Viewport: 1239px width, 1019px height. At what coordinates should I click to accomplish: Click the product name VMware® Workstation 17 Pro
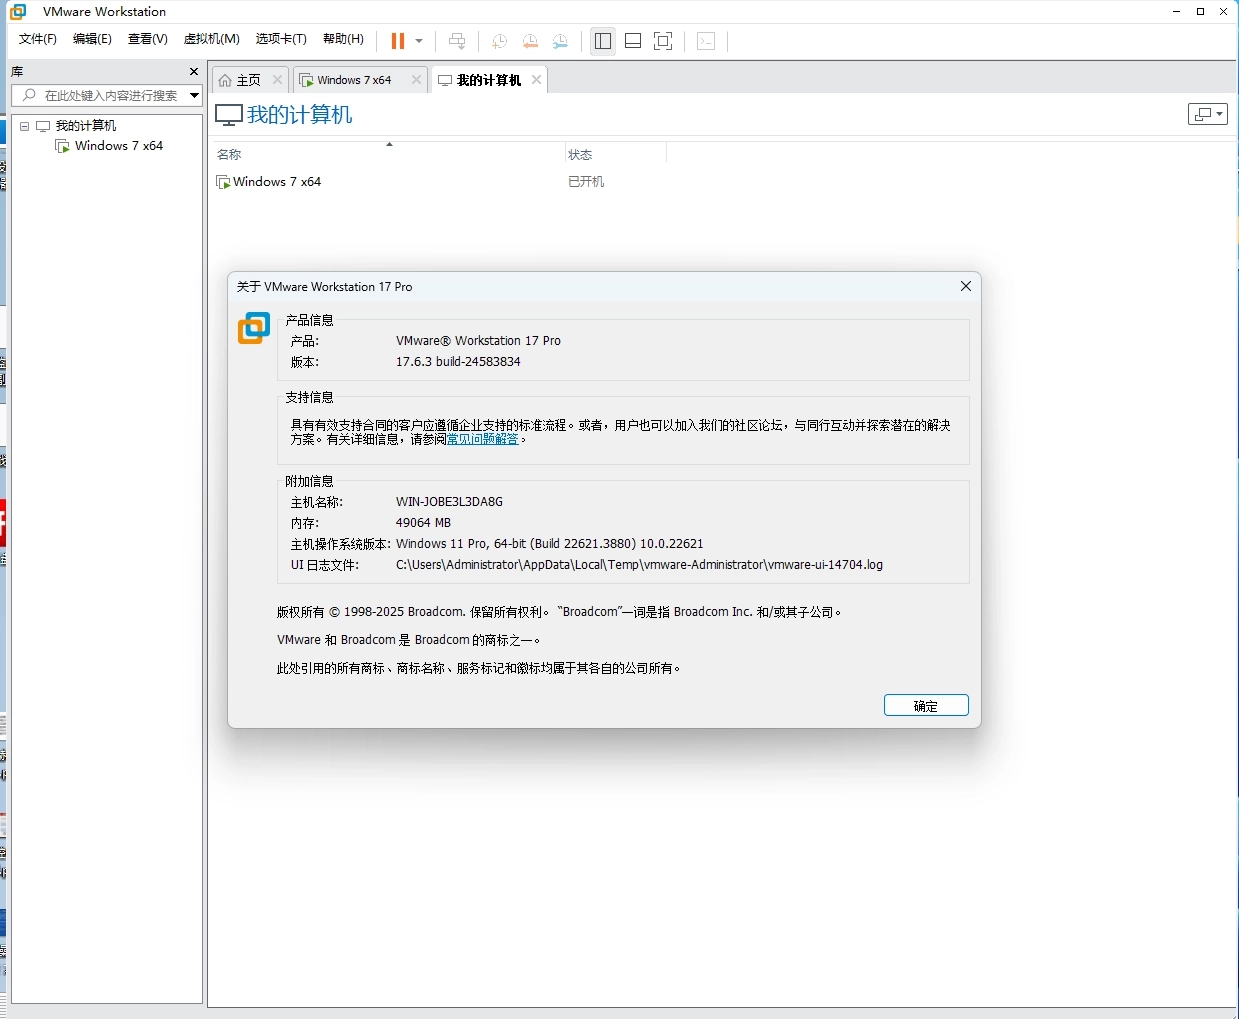[x=478, y=341]
